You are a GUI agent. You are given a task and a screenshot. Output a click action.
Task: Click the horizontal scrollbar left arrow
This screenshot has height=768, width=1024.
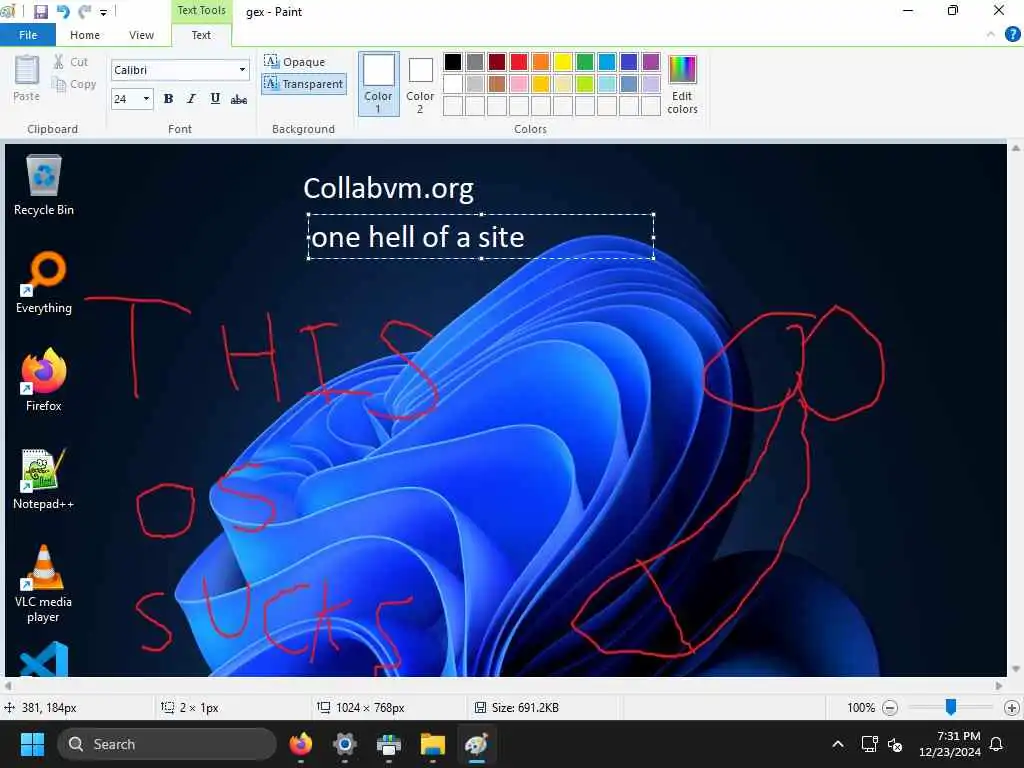coord(8,686)
